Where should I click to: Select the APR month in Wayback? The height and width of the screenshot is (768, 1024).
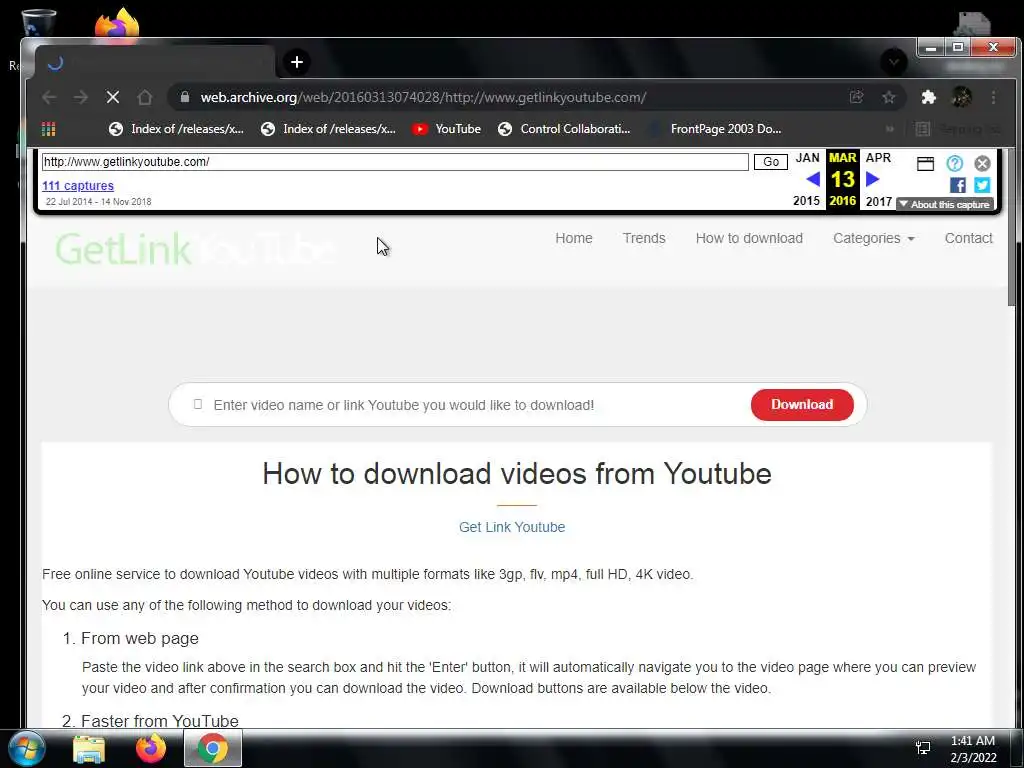pyautogui.click(x=878, y=158)
